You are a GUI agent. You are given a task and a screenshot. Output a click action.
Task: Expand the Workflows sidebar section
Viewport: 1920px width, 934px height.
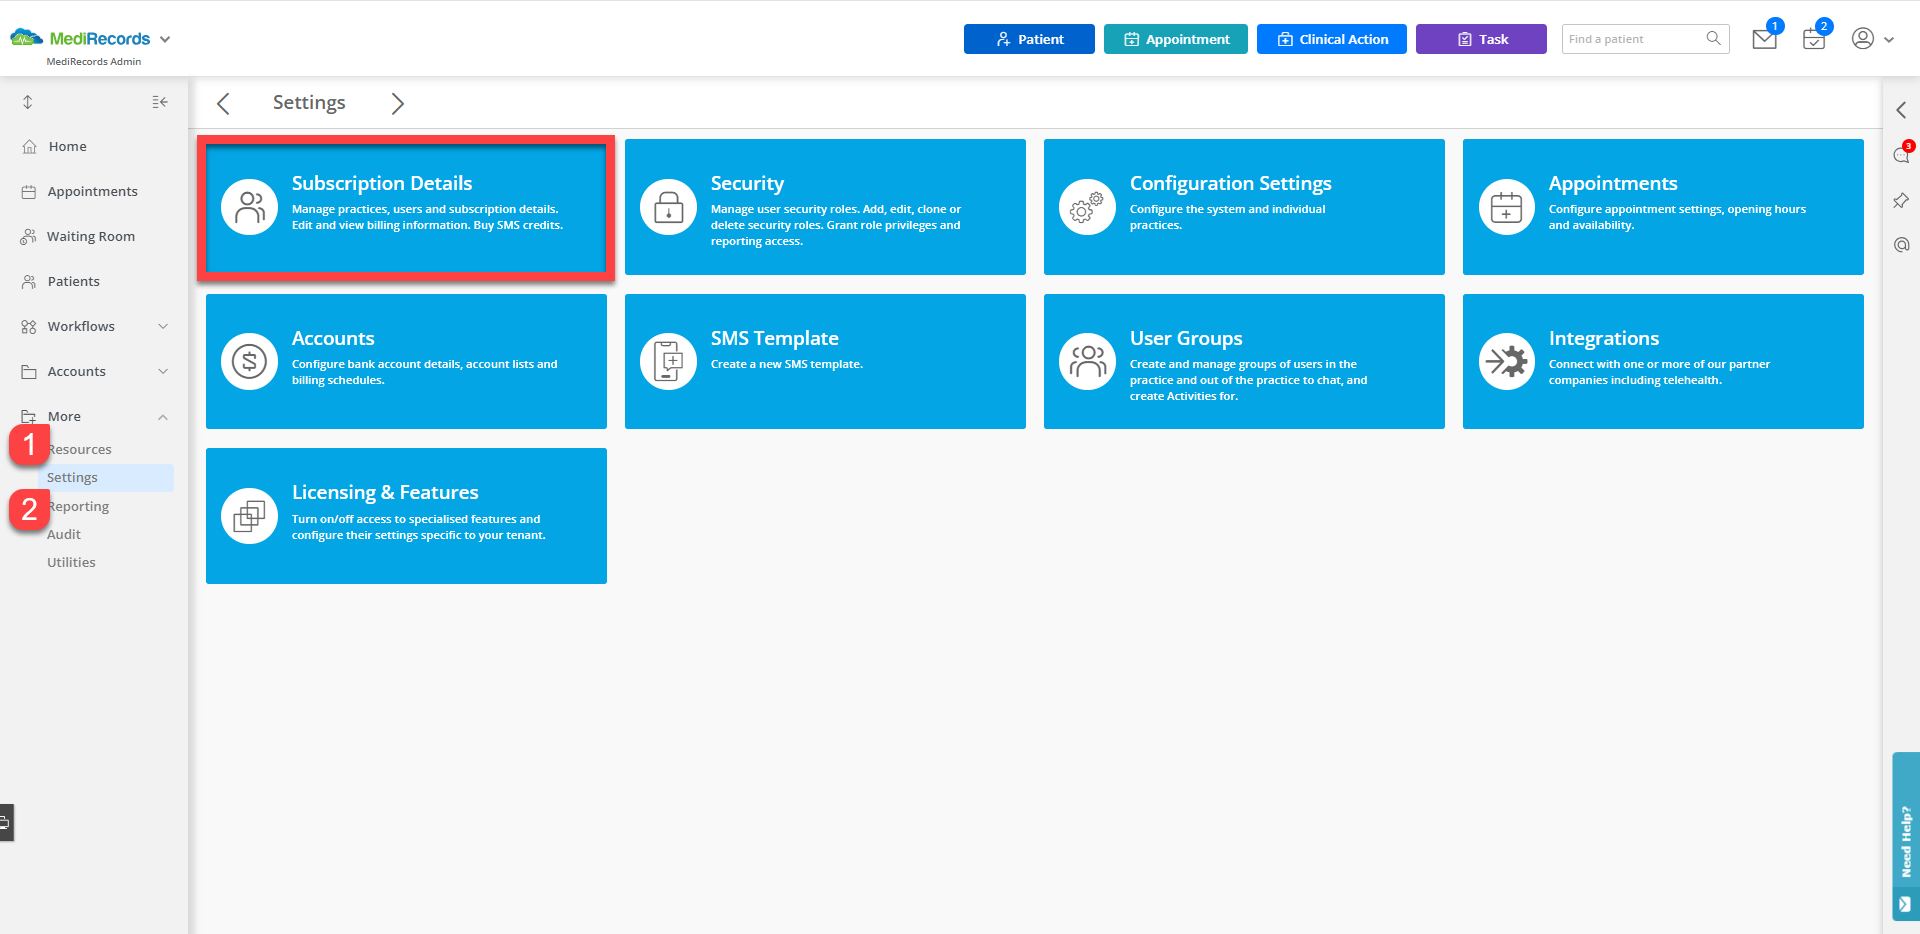163,326
